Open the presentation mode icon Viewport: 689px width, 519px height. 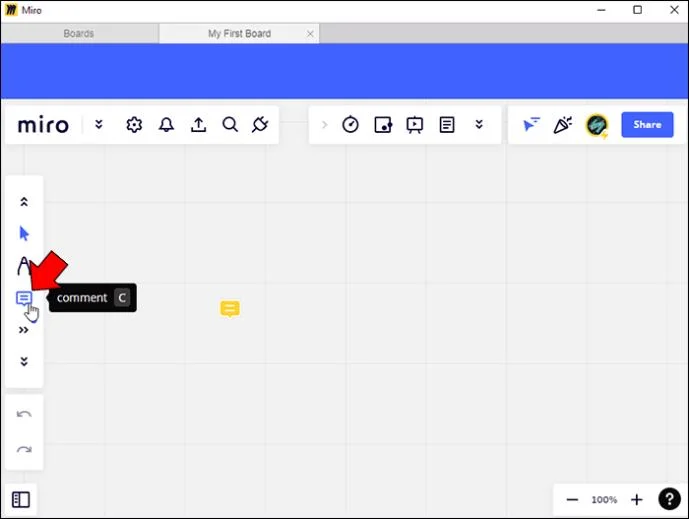(414, 125)
